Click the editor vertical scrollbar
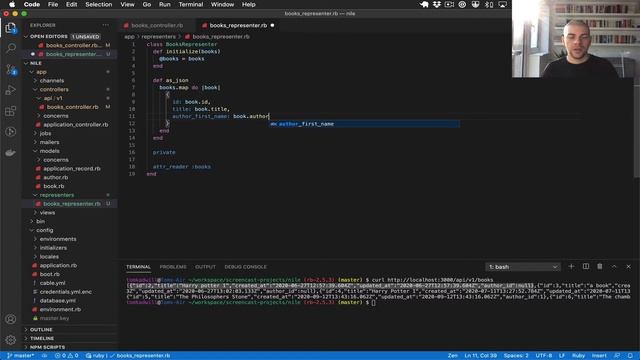 click(636, 131)
